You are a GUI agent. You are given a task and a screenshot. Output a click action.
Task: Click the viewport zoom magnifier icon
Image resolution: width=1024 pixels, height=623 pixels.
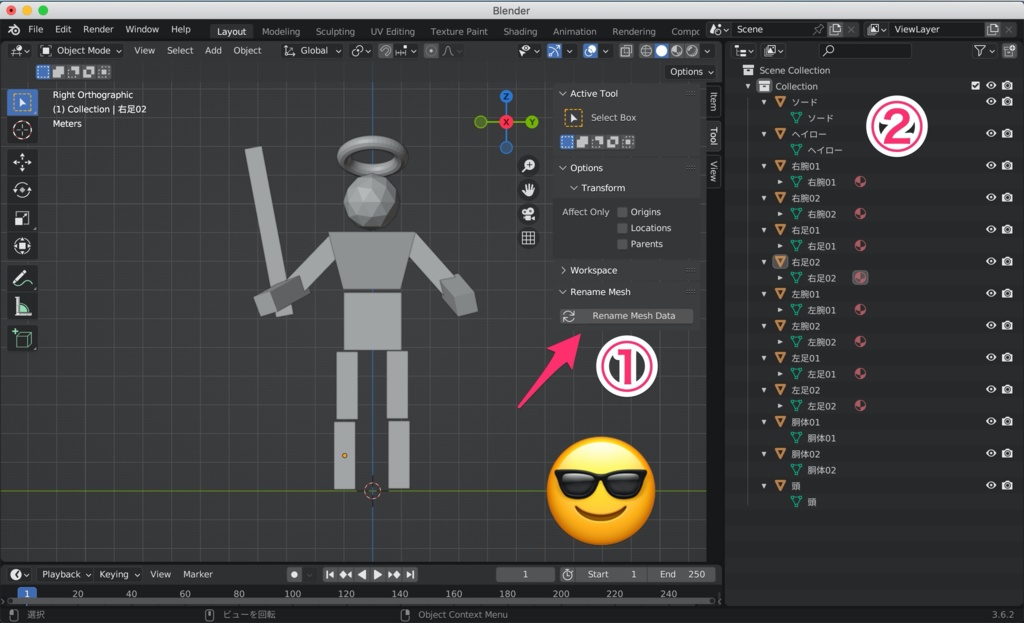tap(528, 166)
